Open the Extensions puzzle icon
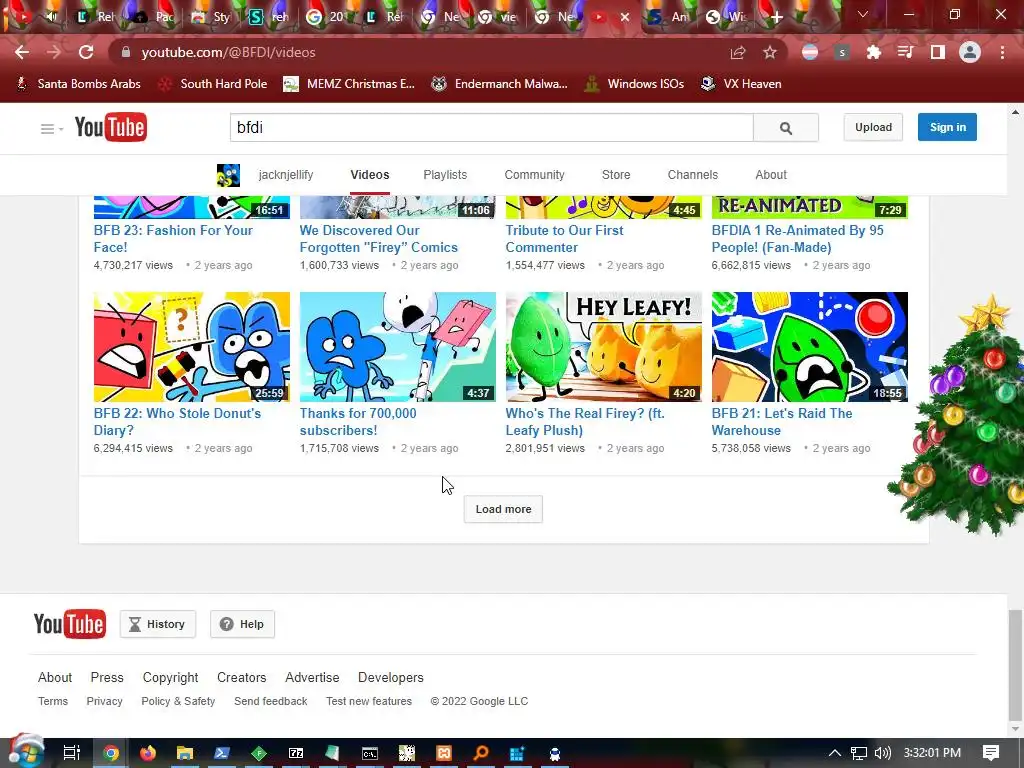The width and height of the screenshot is (1024, 768). [x=874, y=52]
